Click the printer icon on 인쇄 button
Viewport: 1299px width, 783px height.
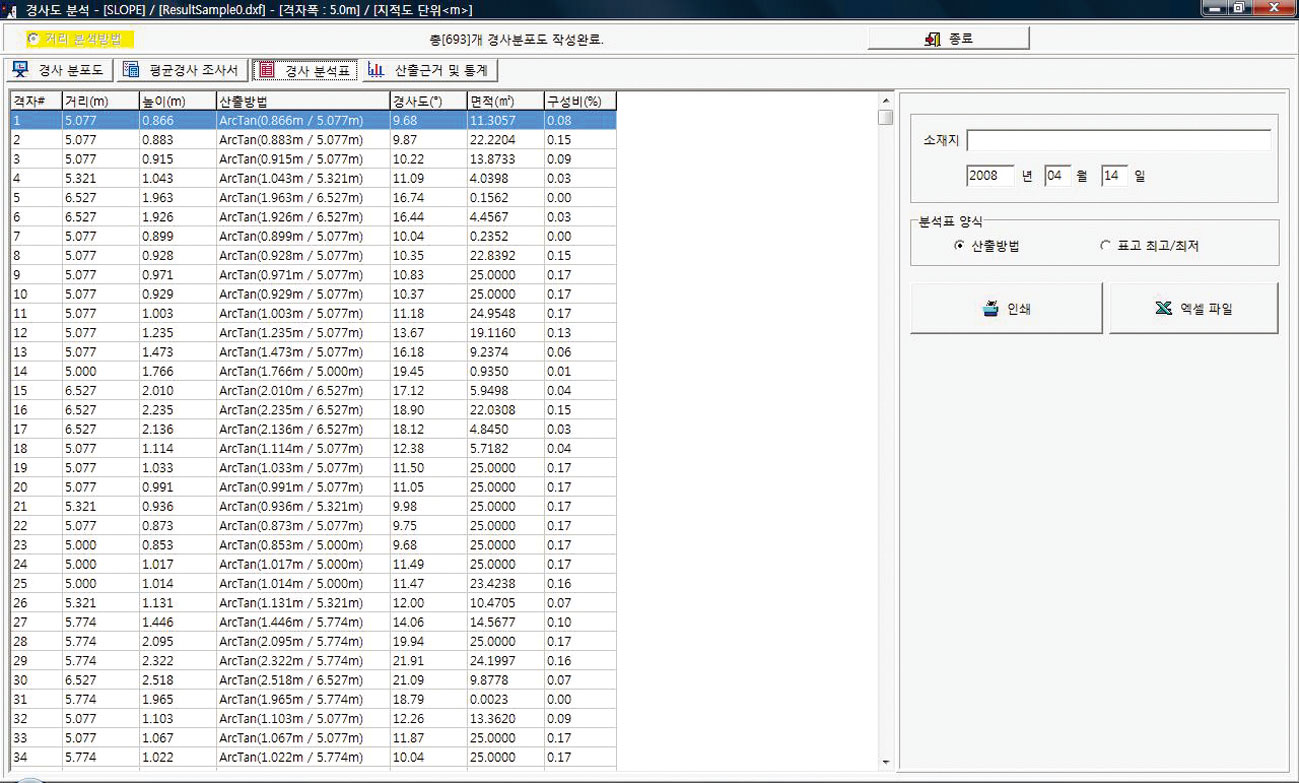pos(991,308)
